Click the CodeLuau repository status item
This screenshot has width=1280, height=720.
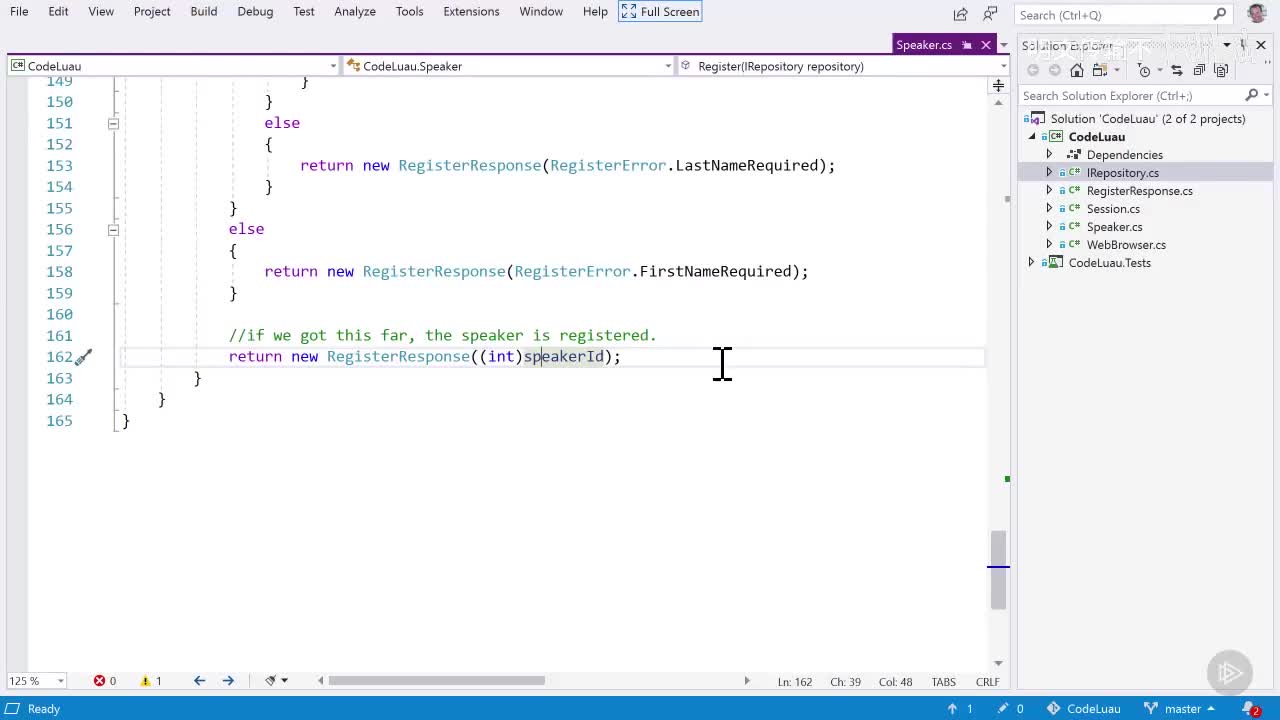click(x=1083, y=709)
